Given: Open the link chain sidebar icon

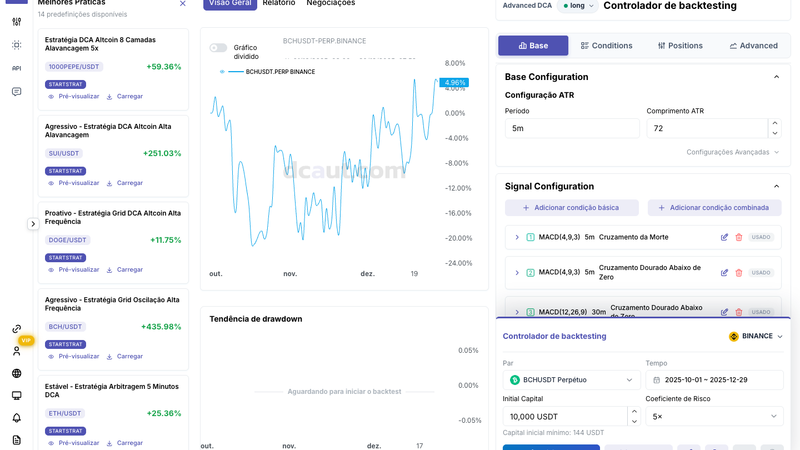Looking at the screenshot, I should point(16,329).
